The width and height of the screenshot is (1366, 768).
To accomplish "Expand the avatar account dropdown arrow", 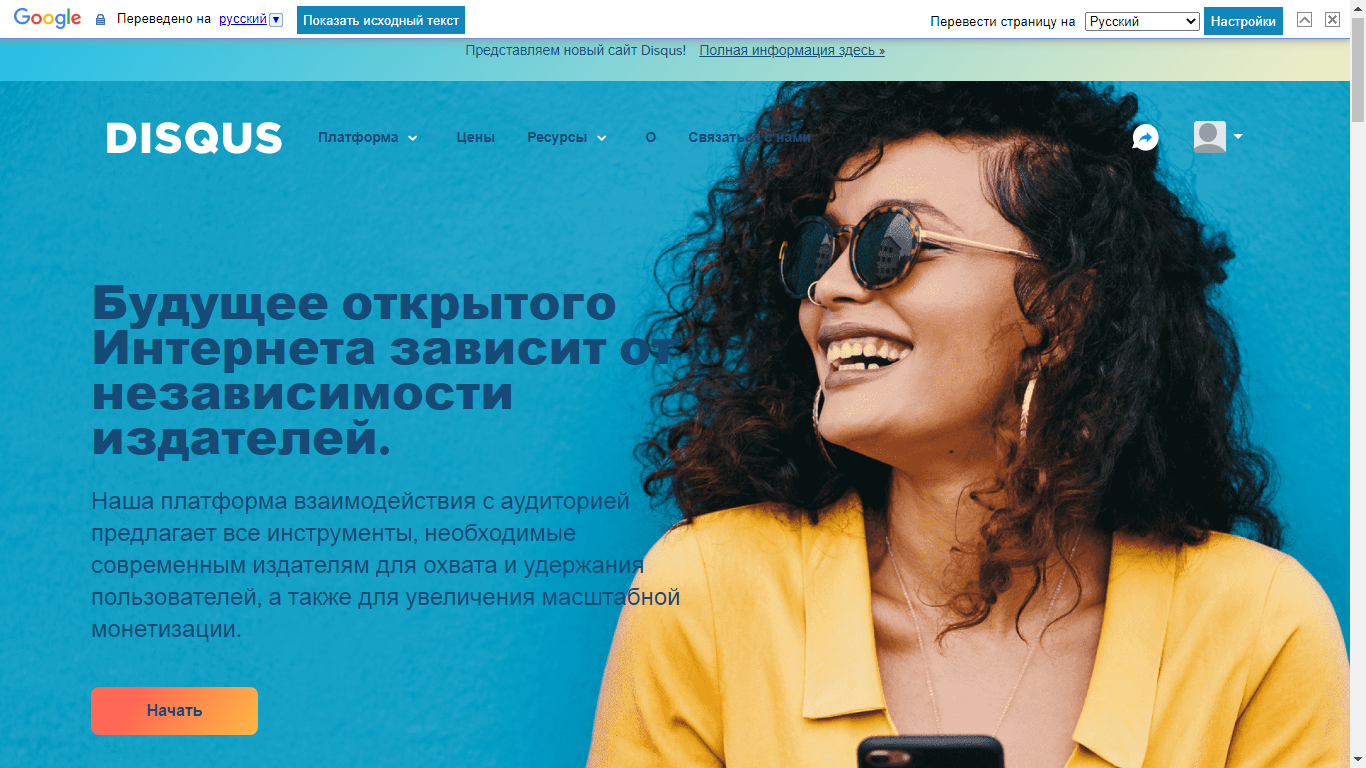I will pos(1238,137).
